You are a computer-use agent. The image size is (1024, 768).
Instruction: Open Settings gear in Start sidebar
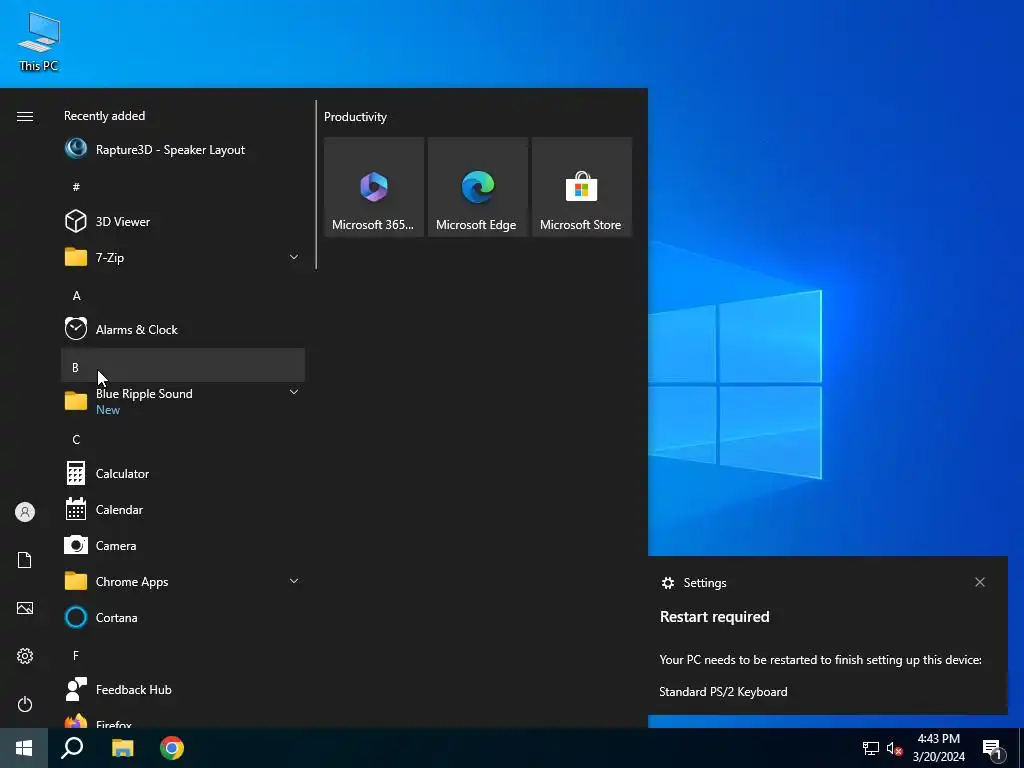point(25,656)
